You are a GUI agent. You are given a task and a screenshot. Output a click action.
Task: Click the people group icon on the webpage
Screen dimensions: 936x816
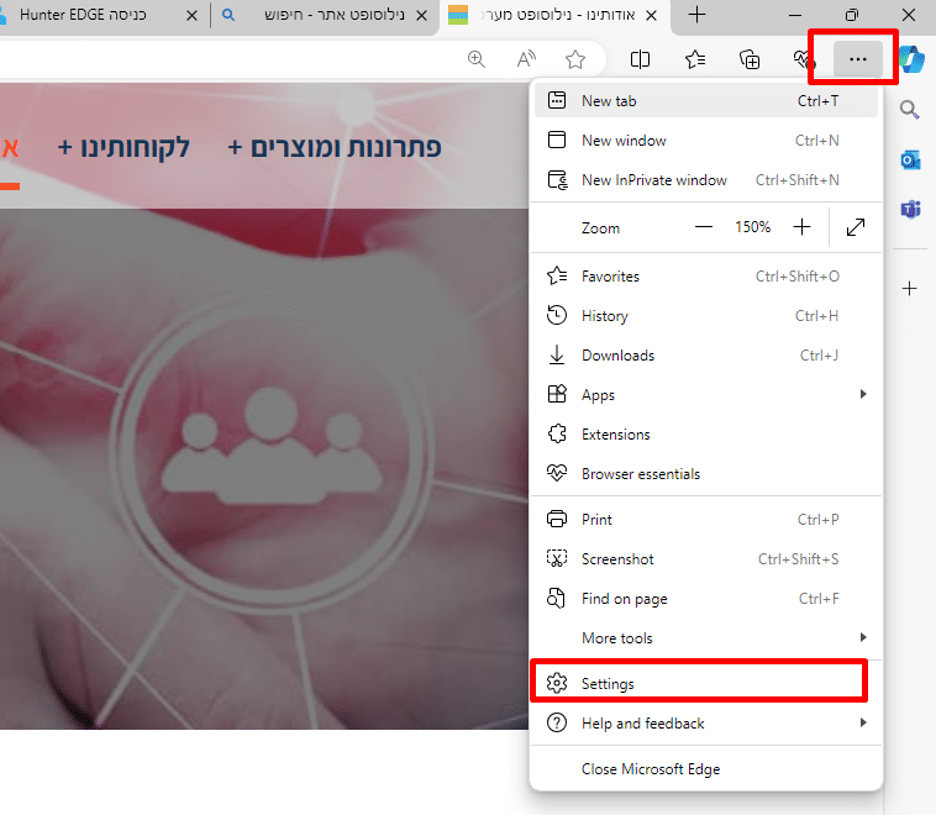coord(272,445)
